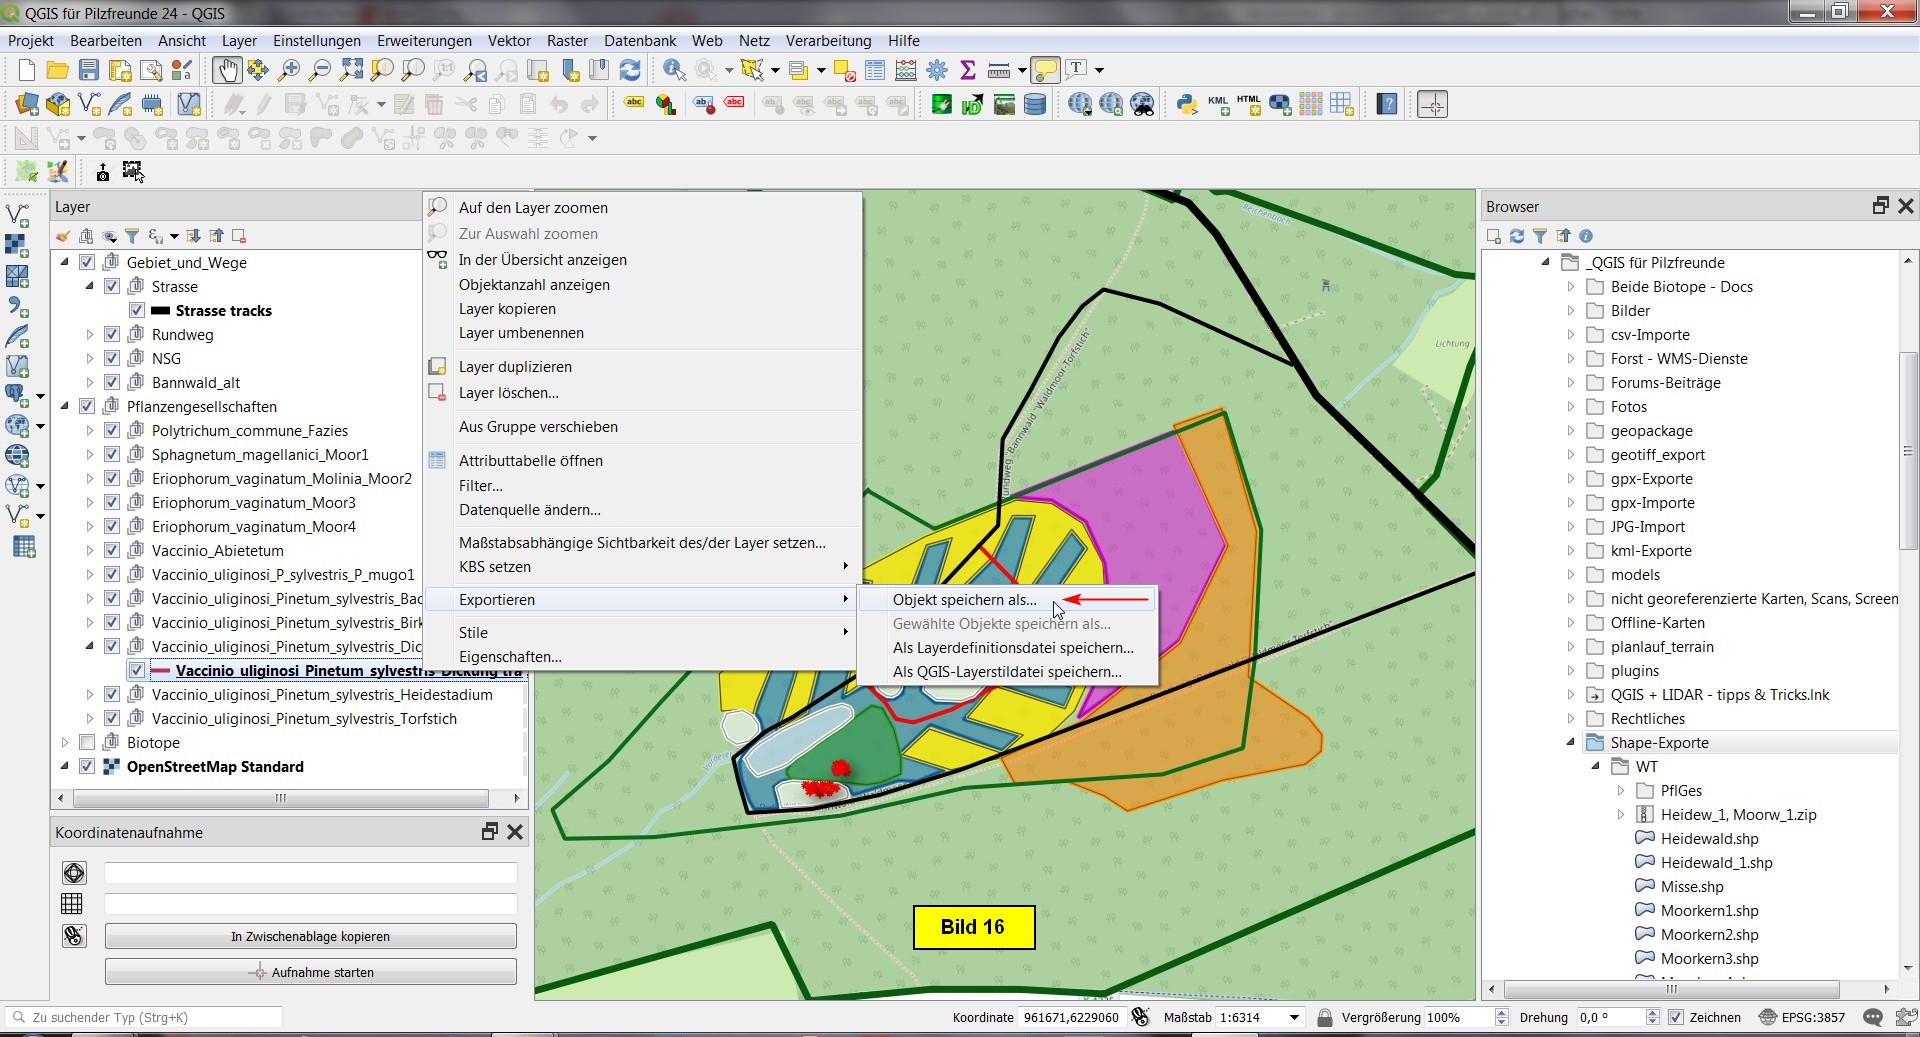
Task: Expand the Bannwald_alt layer node
Action: (x=90, y=383)
